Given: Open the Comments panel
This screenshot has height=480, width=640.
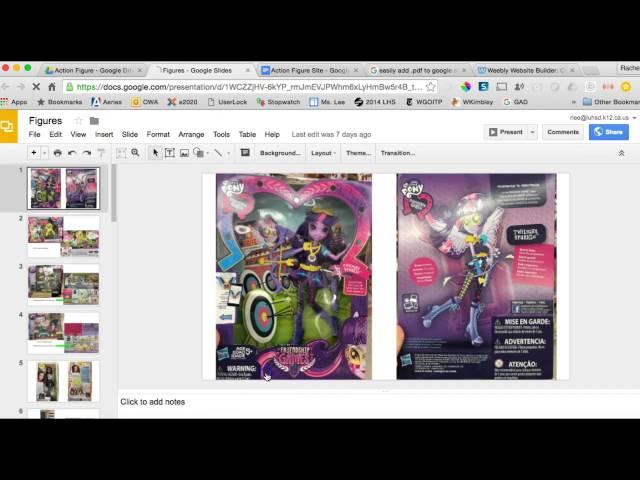Looking at the screenshot, I should [x=563, y=132].
